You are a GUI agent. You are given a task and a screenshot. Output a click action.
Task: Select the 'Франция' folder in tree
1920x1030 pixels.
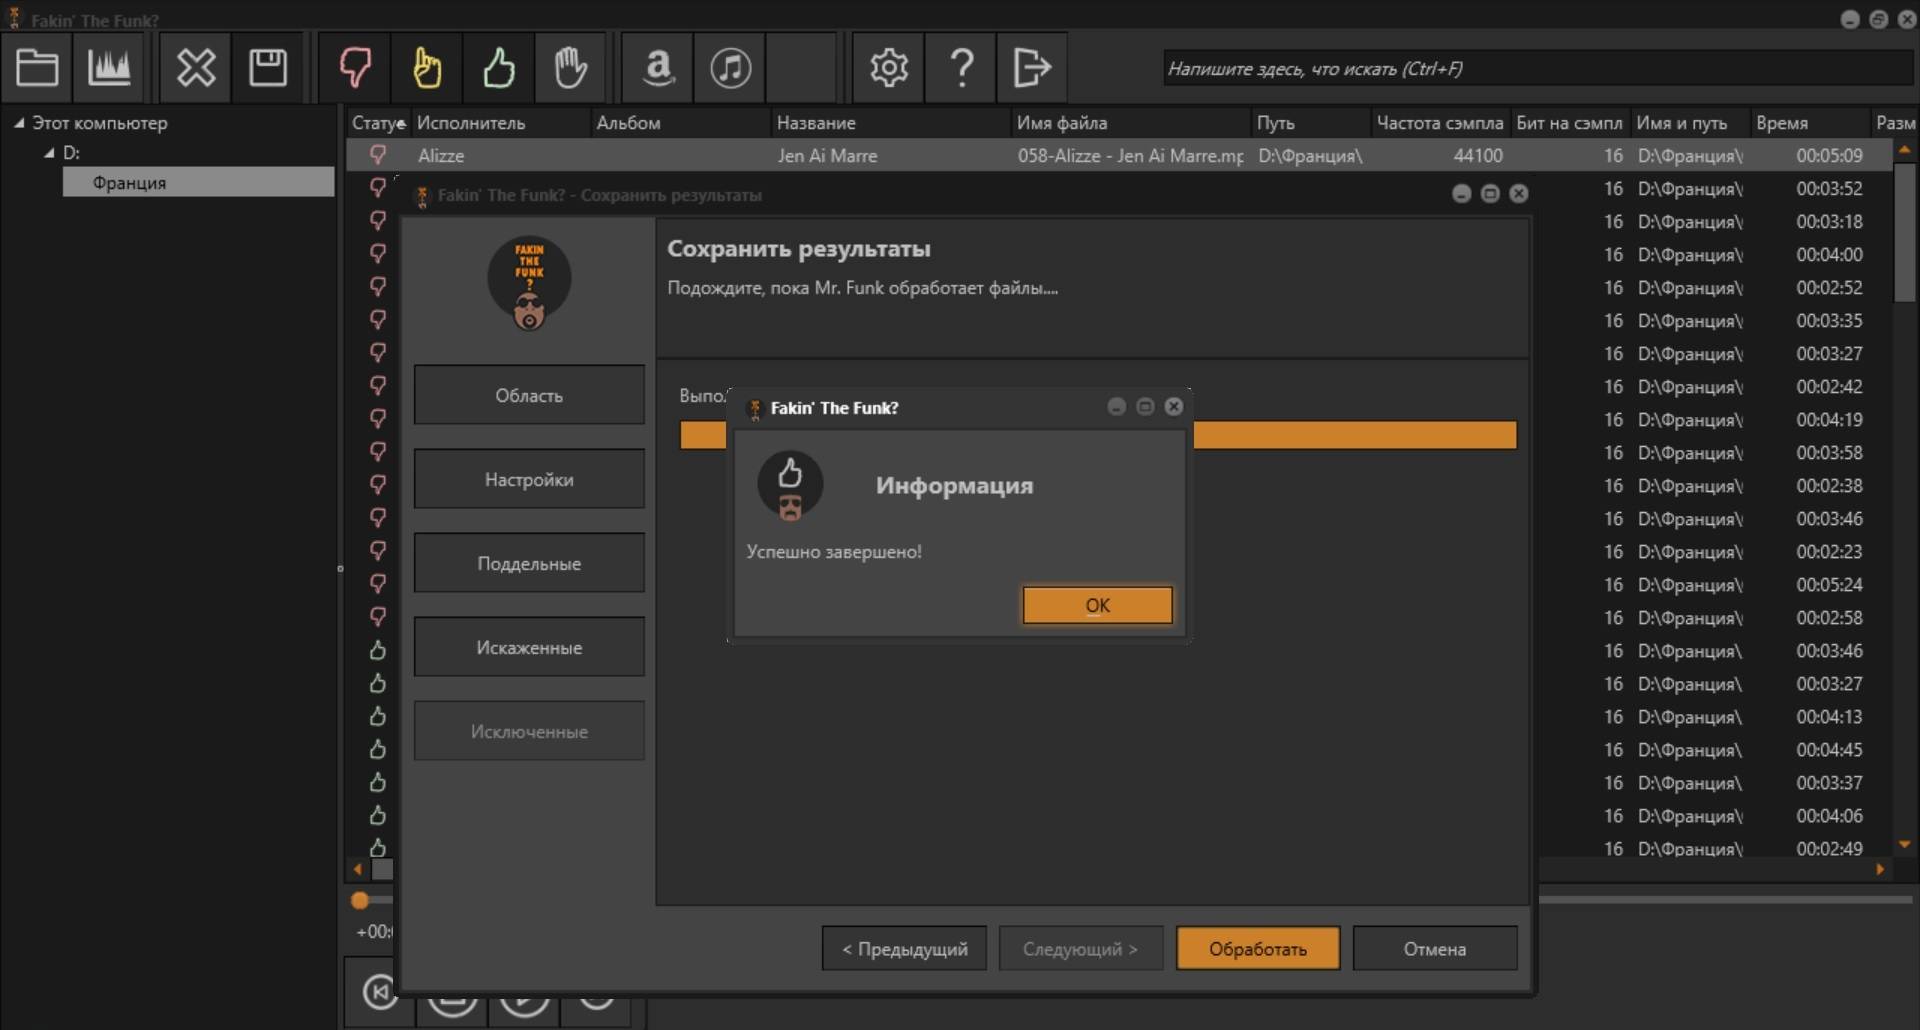point(130,183)
